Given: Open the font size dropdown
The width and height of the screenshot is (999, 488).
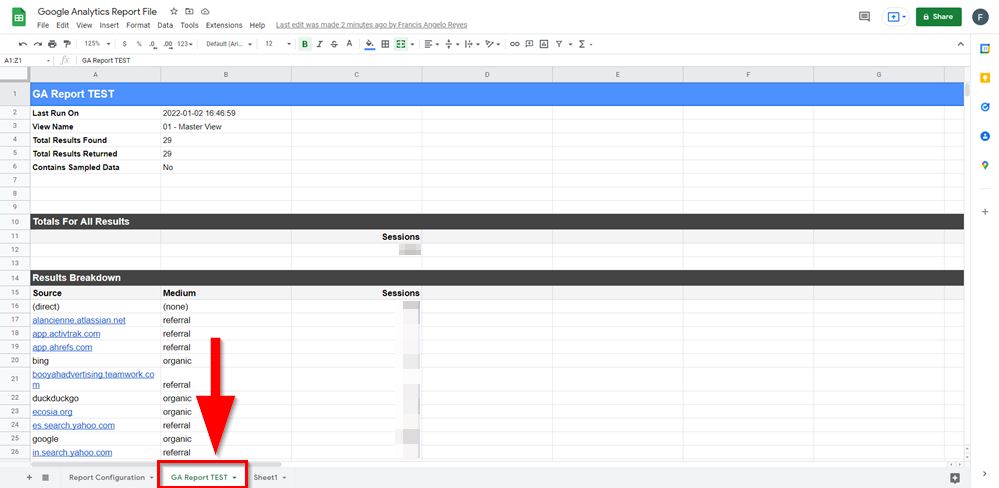Looking at the screenshot, I should (278, 44).
